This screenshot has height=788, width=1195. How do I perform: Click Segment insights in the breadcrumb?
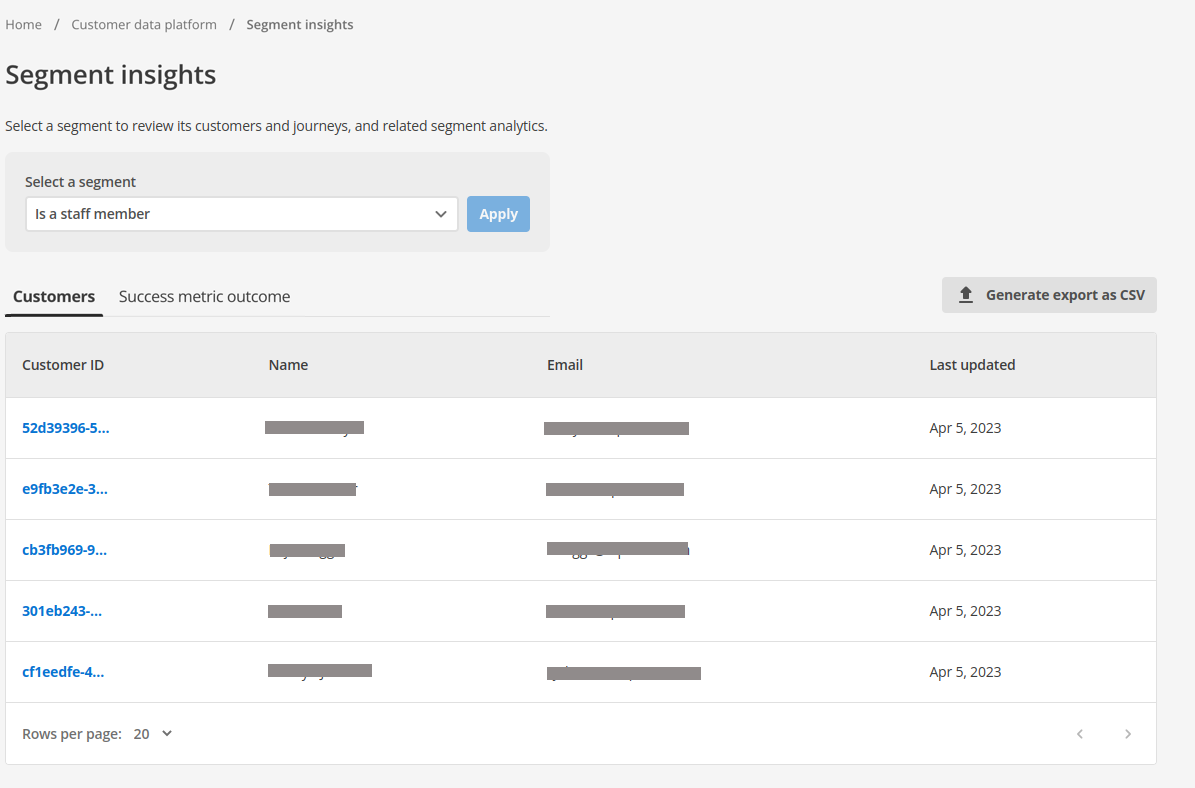tap(300, 24)
